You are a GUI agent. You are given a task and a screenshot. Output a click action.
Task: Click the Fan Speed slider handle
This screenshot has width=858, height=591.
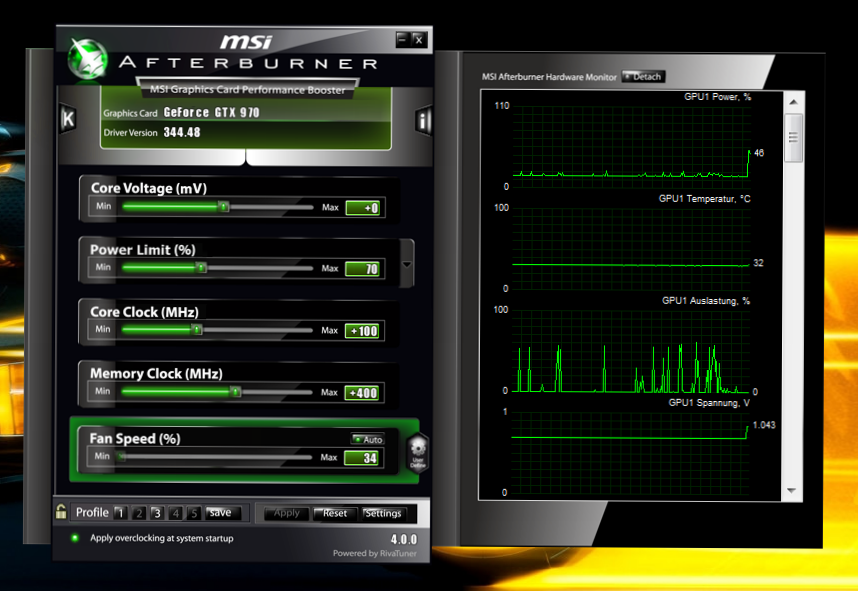121,456
